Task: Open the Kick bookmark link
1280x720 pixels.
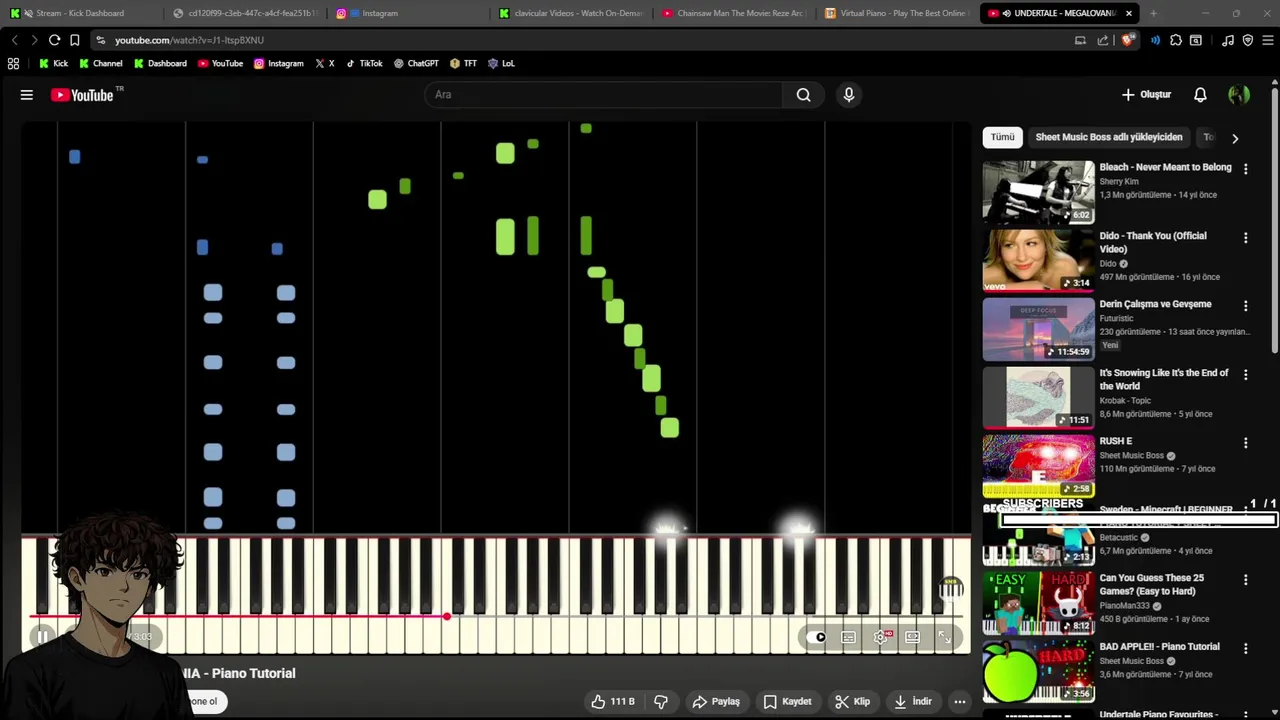Action: click(x=53, y=63)
